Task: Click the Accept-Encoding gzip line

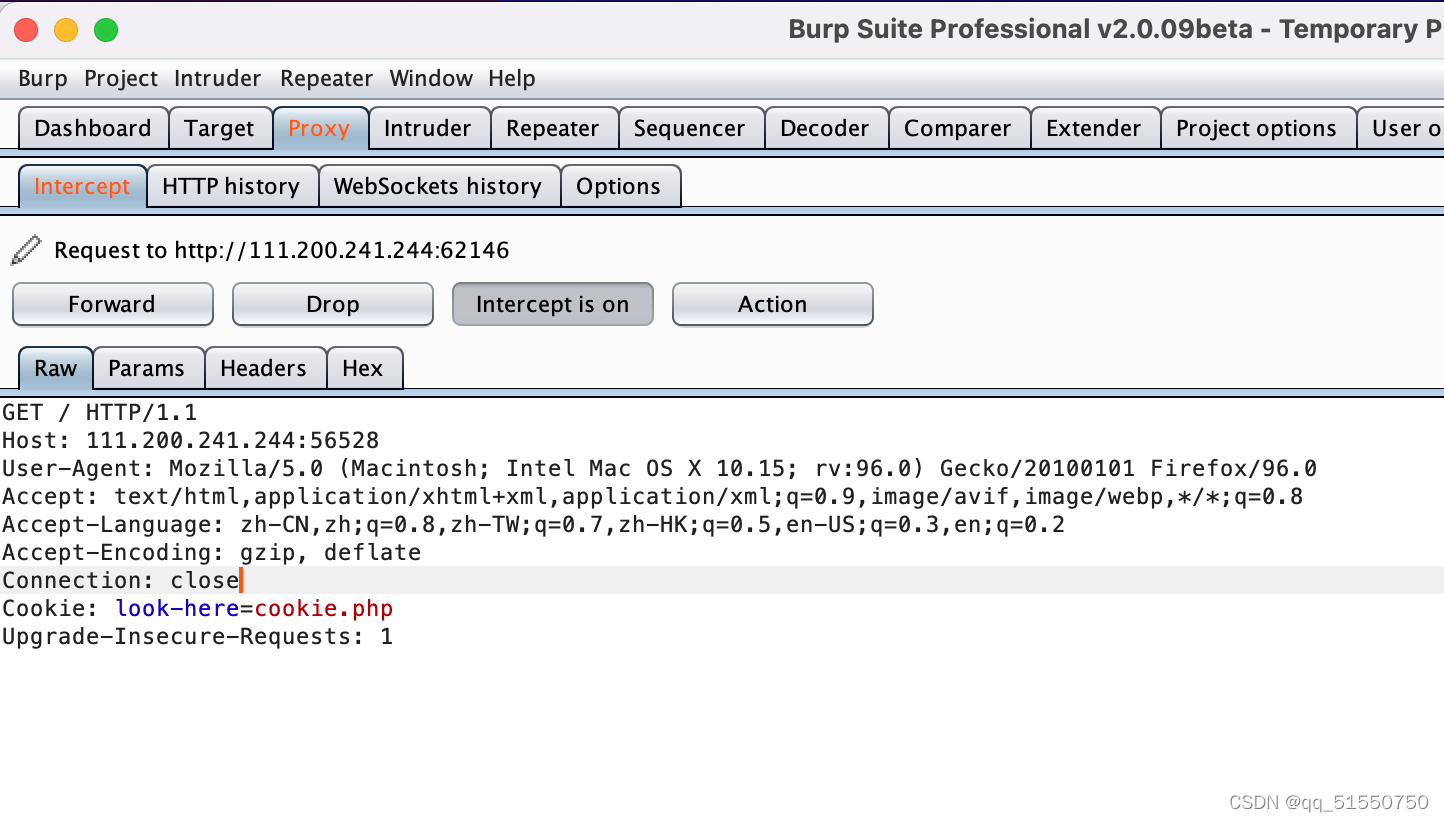Action: [212, 553]
